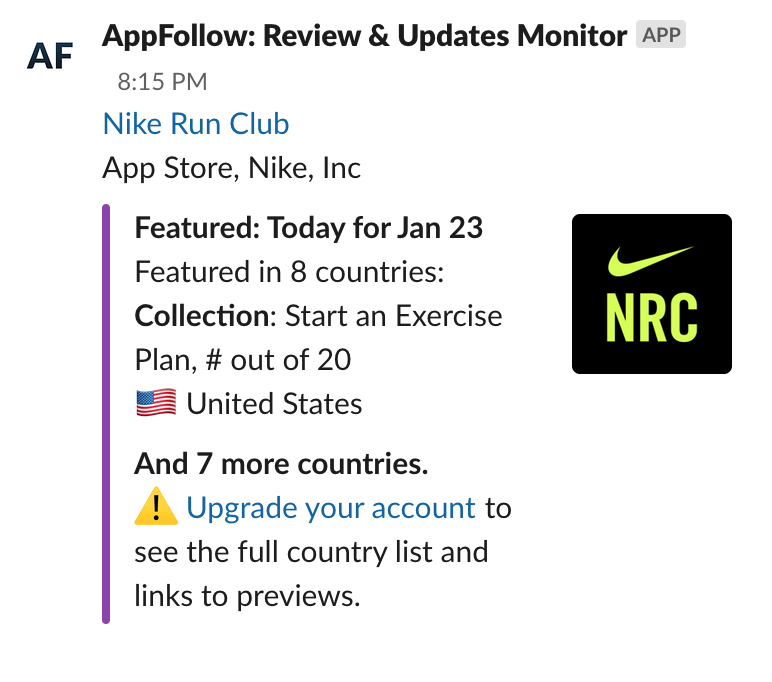Image resolution: width=772 pixels, height=682 pixels.
Task: Click the NRC app icon thumbnail
Action: 651,293
